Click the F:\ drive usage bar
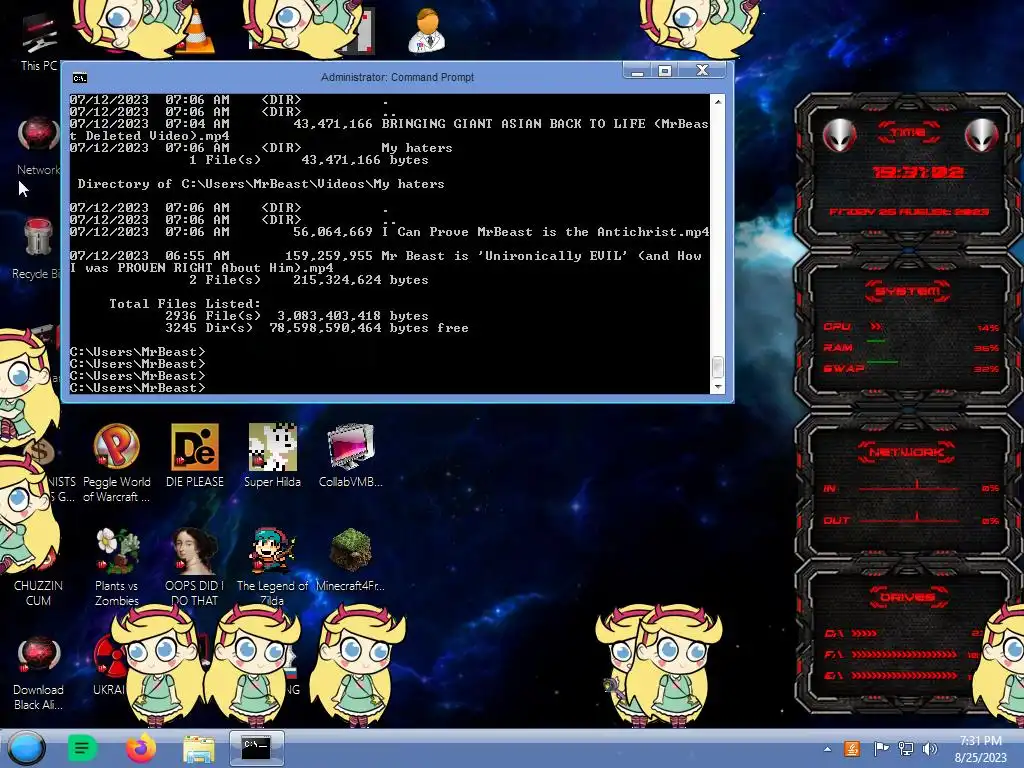The width and height of the screenshot is (1024, 768). (x=904, y=654)
